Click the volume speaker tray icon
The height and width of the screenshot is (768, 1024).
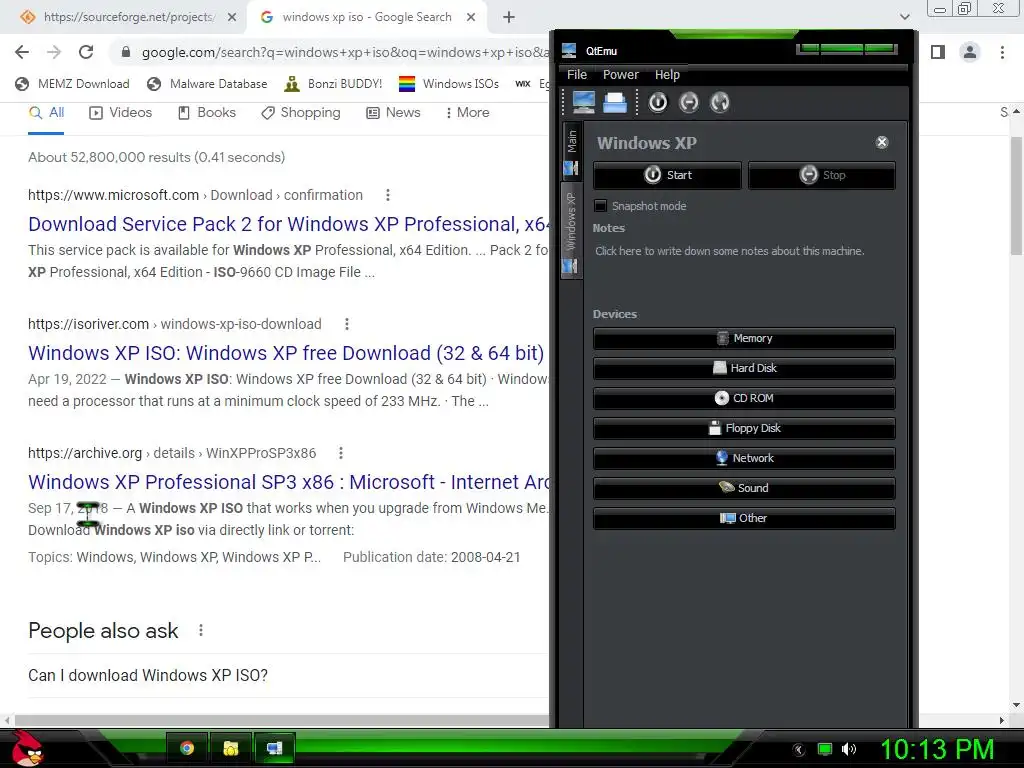(849, 749)
